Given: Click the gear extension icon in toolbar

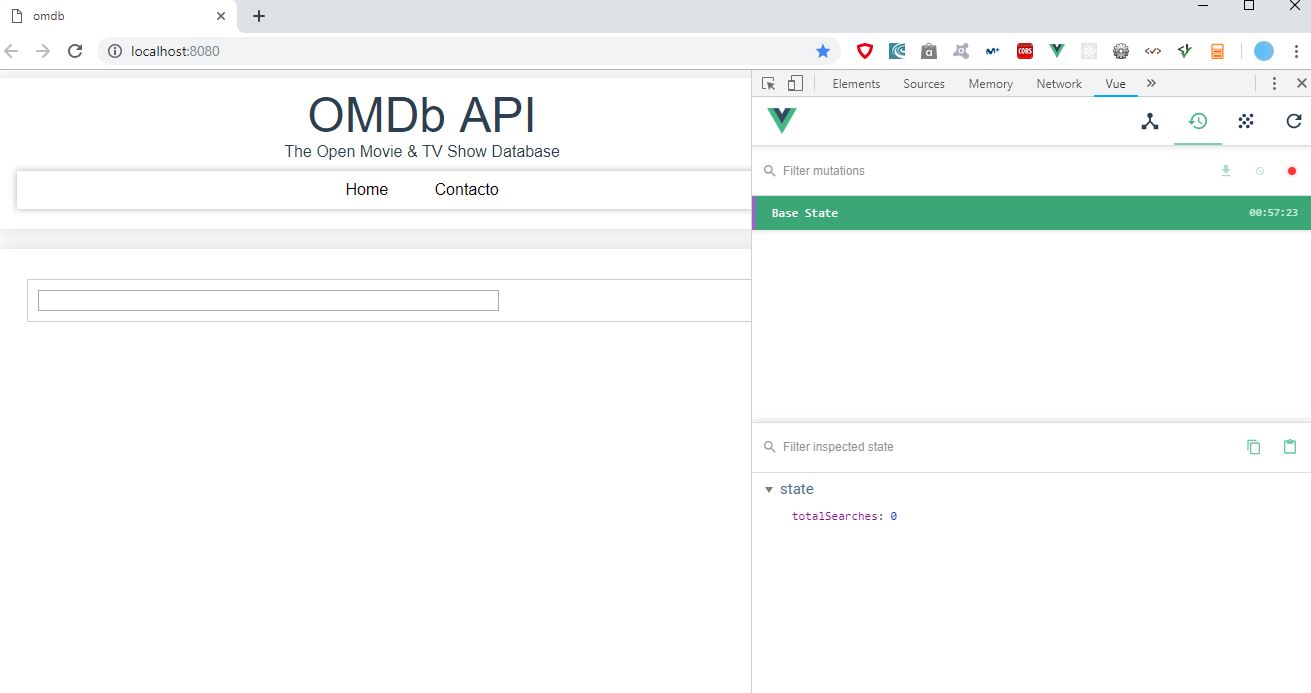Looking at the screenshot, I should [1121, 51].
